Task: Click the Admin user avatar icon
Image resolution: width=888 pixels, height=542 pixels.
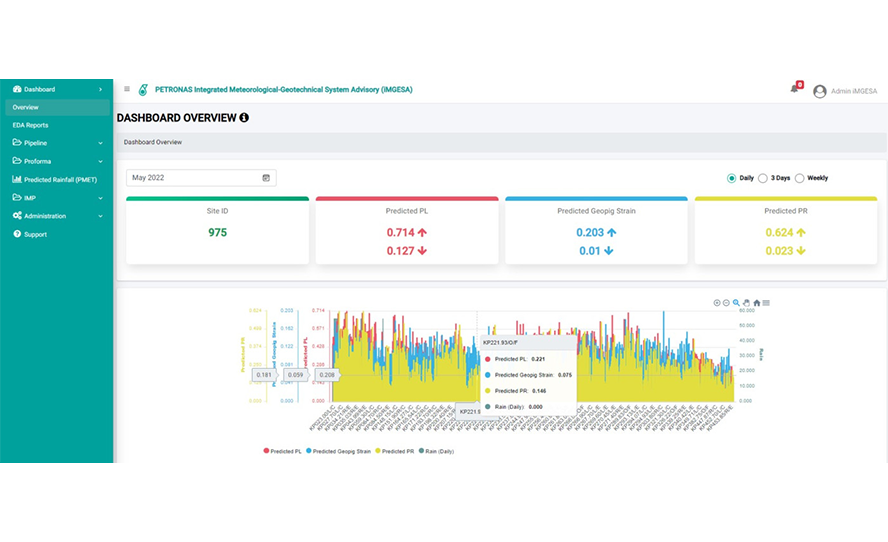Action: (819, 91)
